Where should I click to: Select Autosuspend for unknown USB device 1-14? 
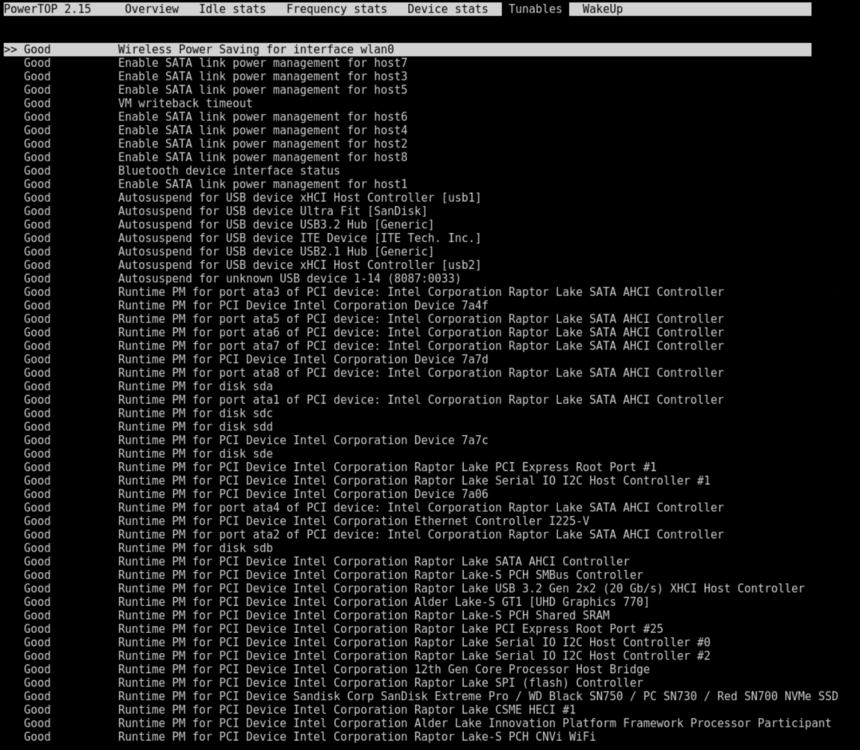[x=242, y=278]
